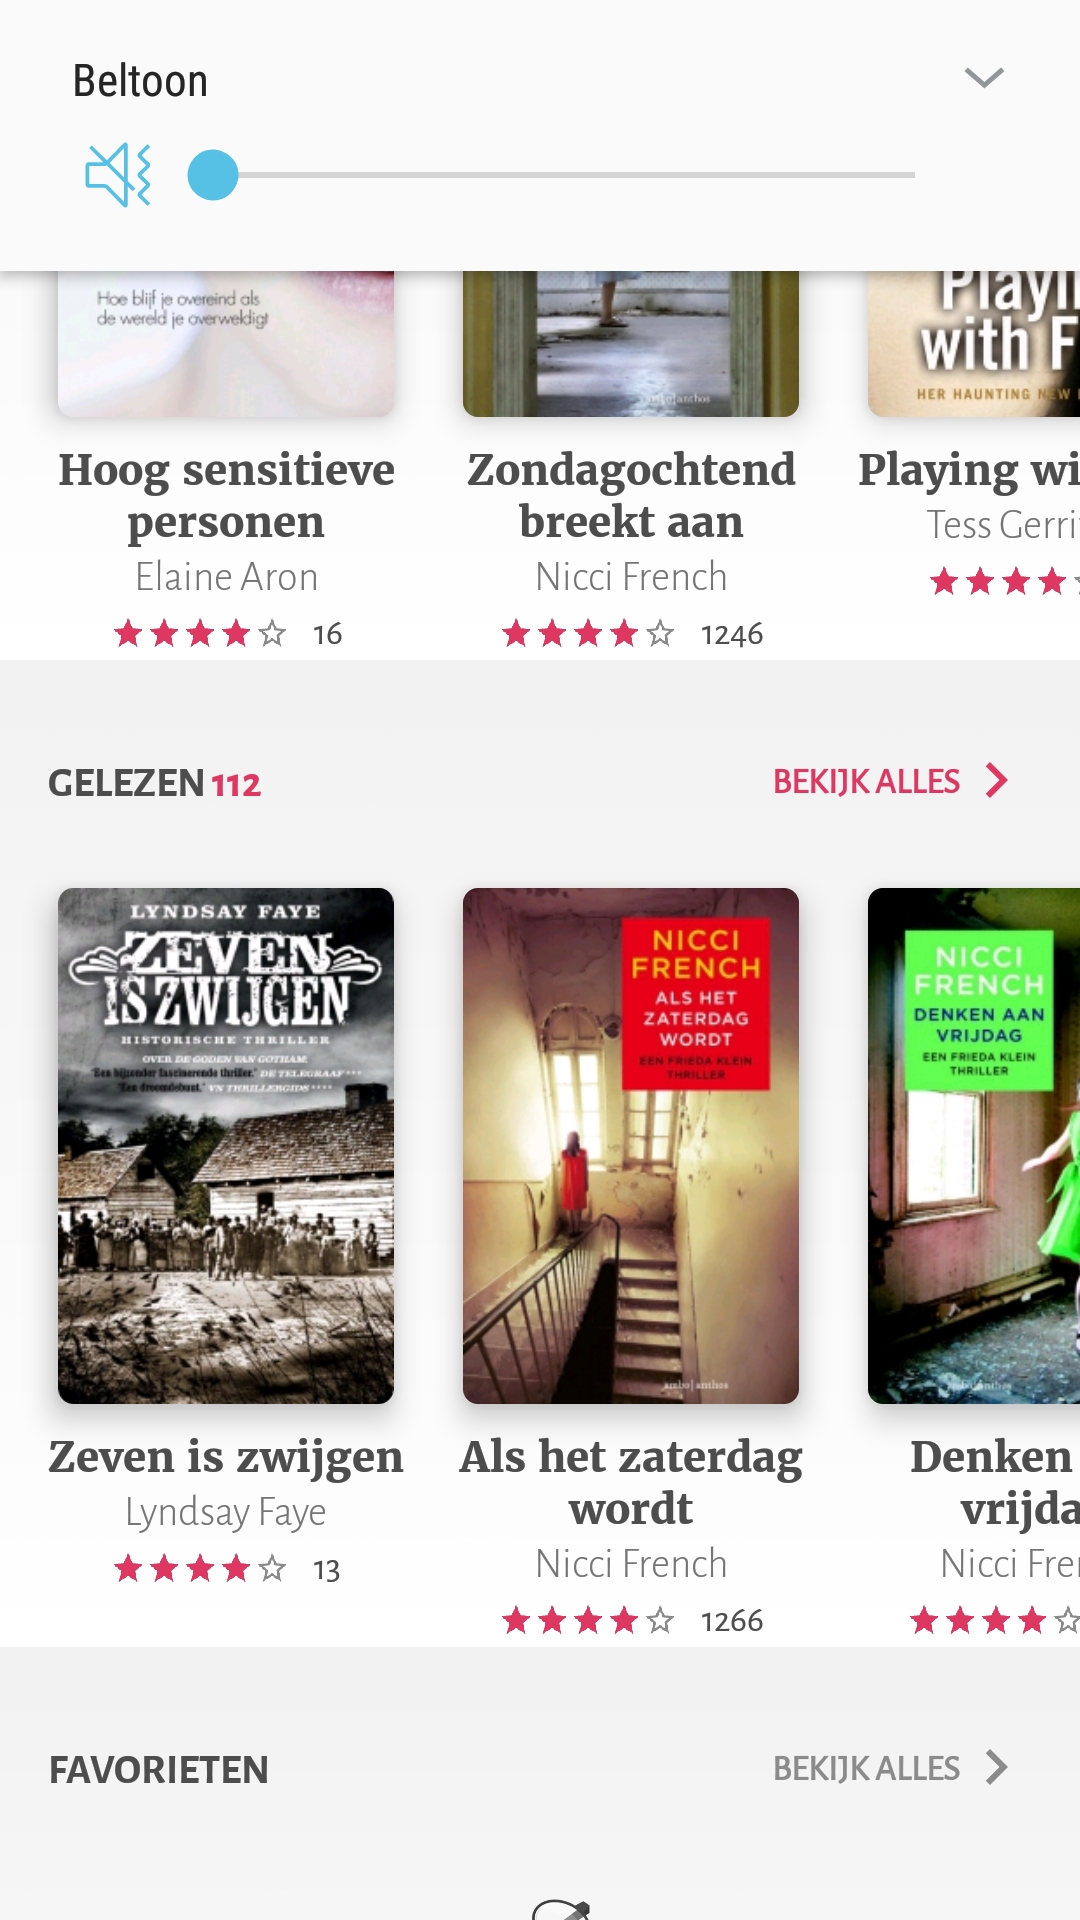The width and height of the screenshot is (1080, 1920).
Task: Tap the muted ringtone vibrate icon
Action: point(118,175)
